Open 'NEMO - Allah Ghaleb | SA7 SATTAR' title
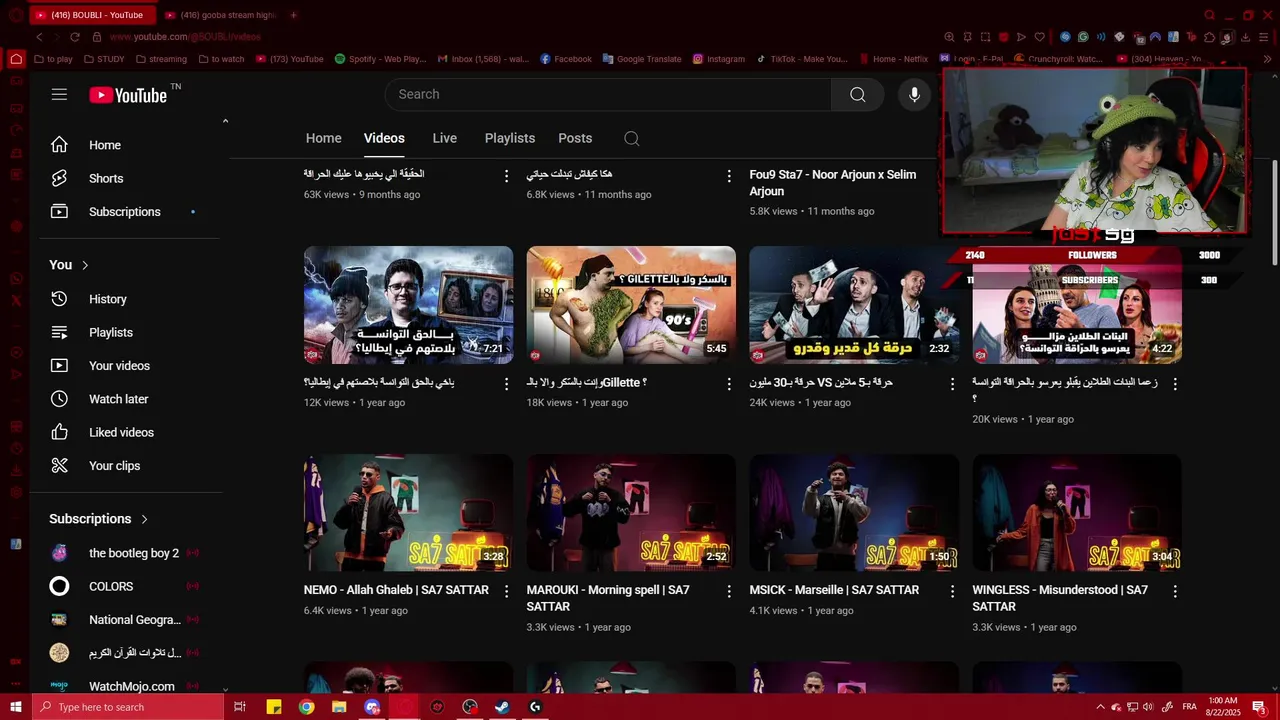 pyautogui.click(x=396, y=590)
